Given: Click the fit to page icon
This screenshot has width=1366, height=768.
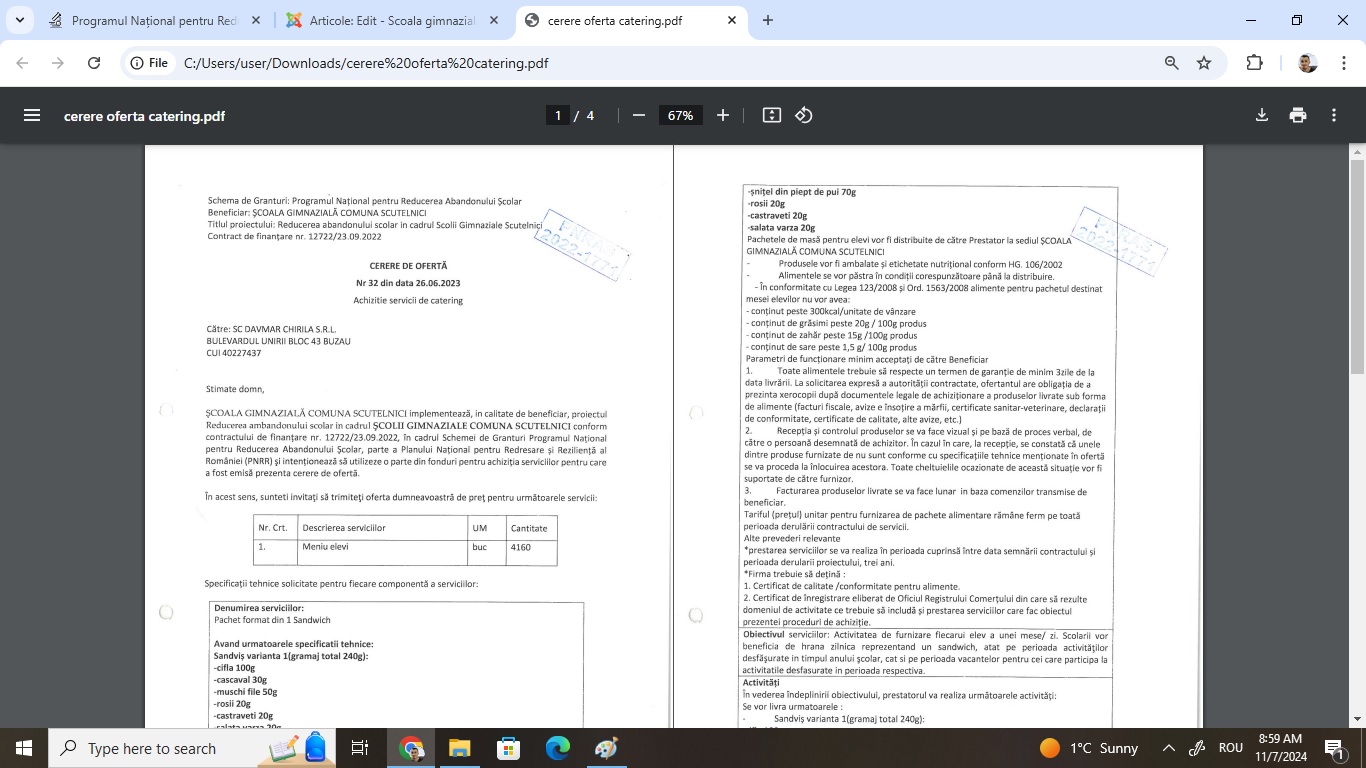Looking at the screenshot, I should coord(771,115).
